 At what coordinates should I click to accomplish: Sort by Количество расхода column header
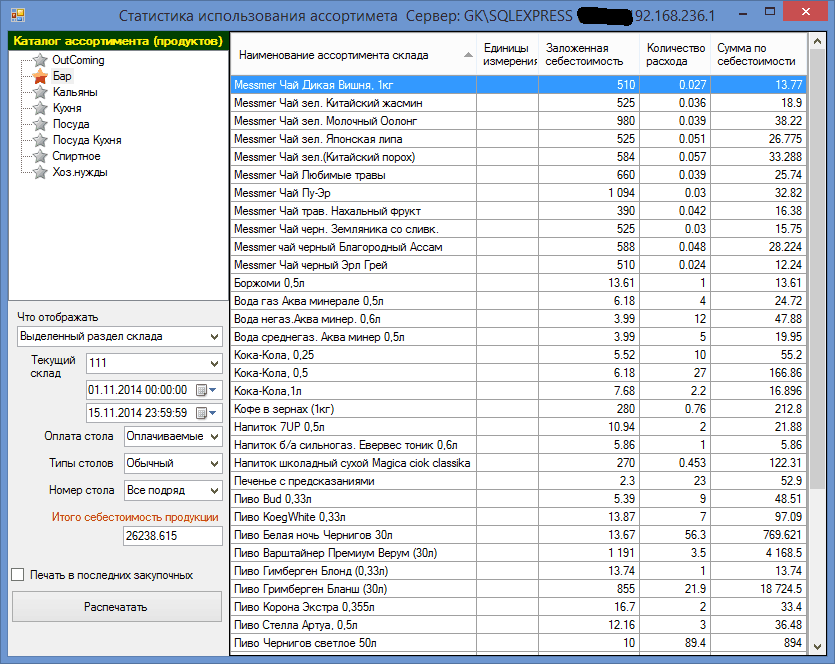pyautogui.click(x=675, y=55)
